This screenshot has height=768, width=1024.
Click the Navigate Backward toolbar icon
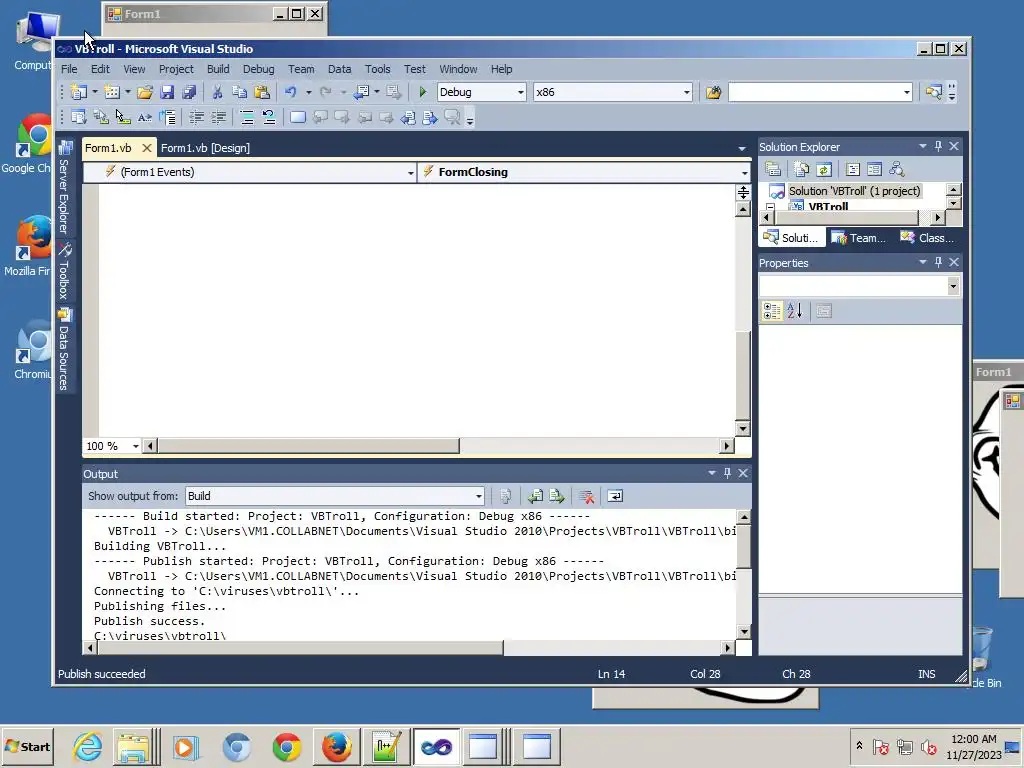pos(362,92)
